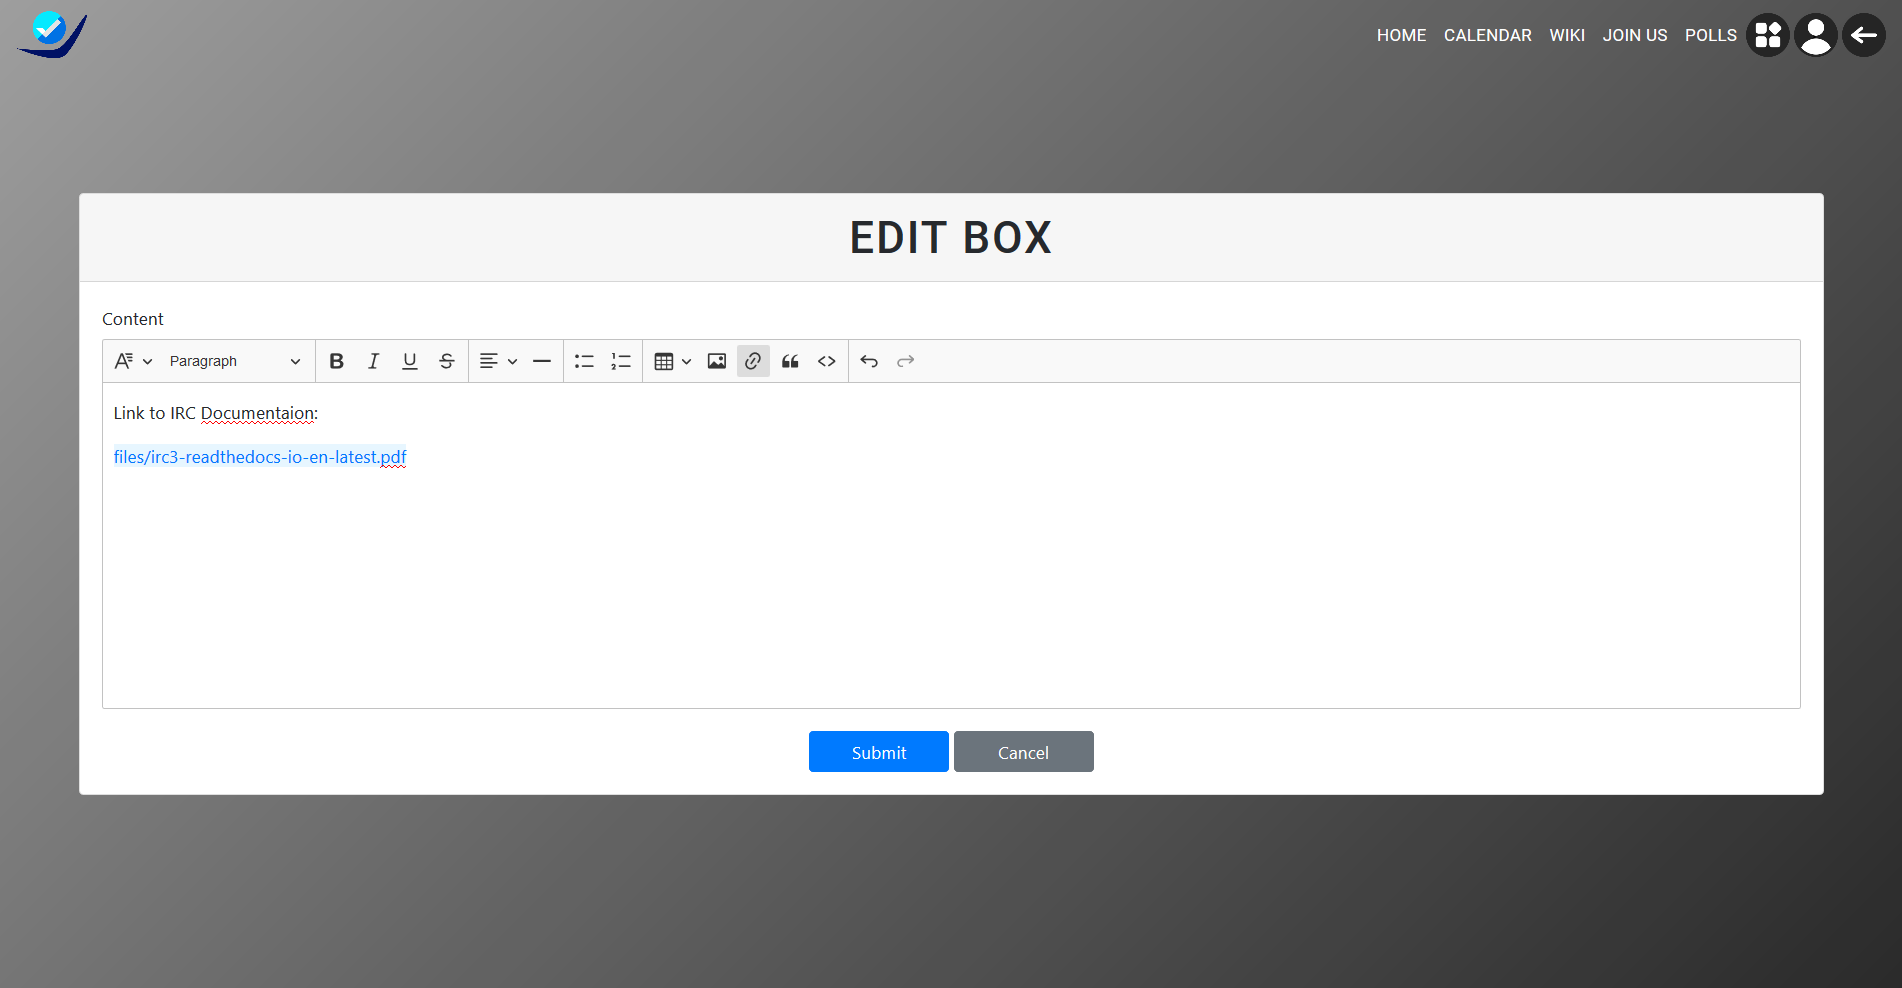This screenshot has height=988, width=1902.
Task: Click the Cancel button
Action: click(1024, 752)
